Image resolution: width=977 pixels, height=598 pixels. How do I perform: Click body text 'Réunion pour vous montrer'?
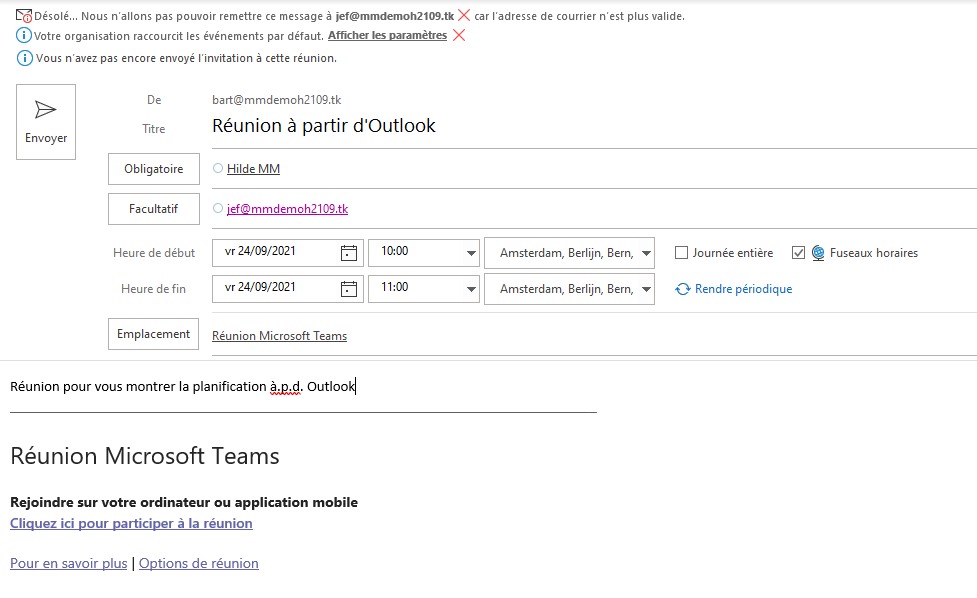[x=182, y=386]
